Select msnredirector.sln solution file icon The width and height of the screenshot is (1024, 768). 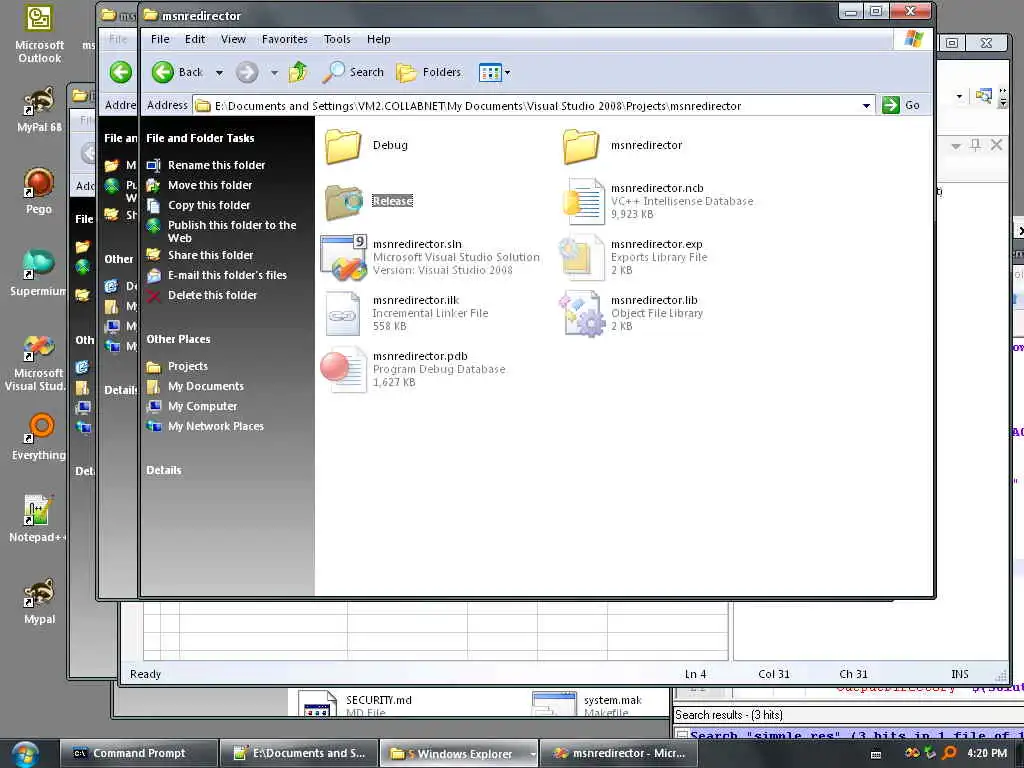tap(344, 257)
